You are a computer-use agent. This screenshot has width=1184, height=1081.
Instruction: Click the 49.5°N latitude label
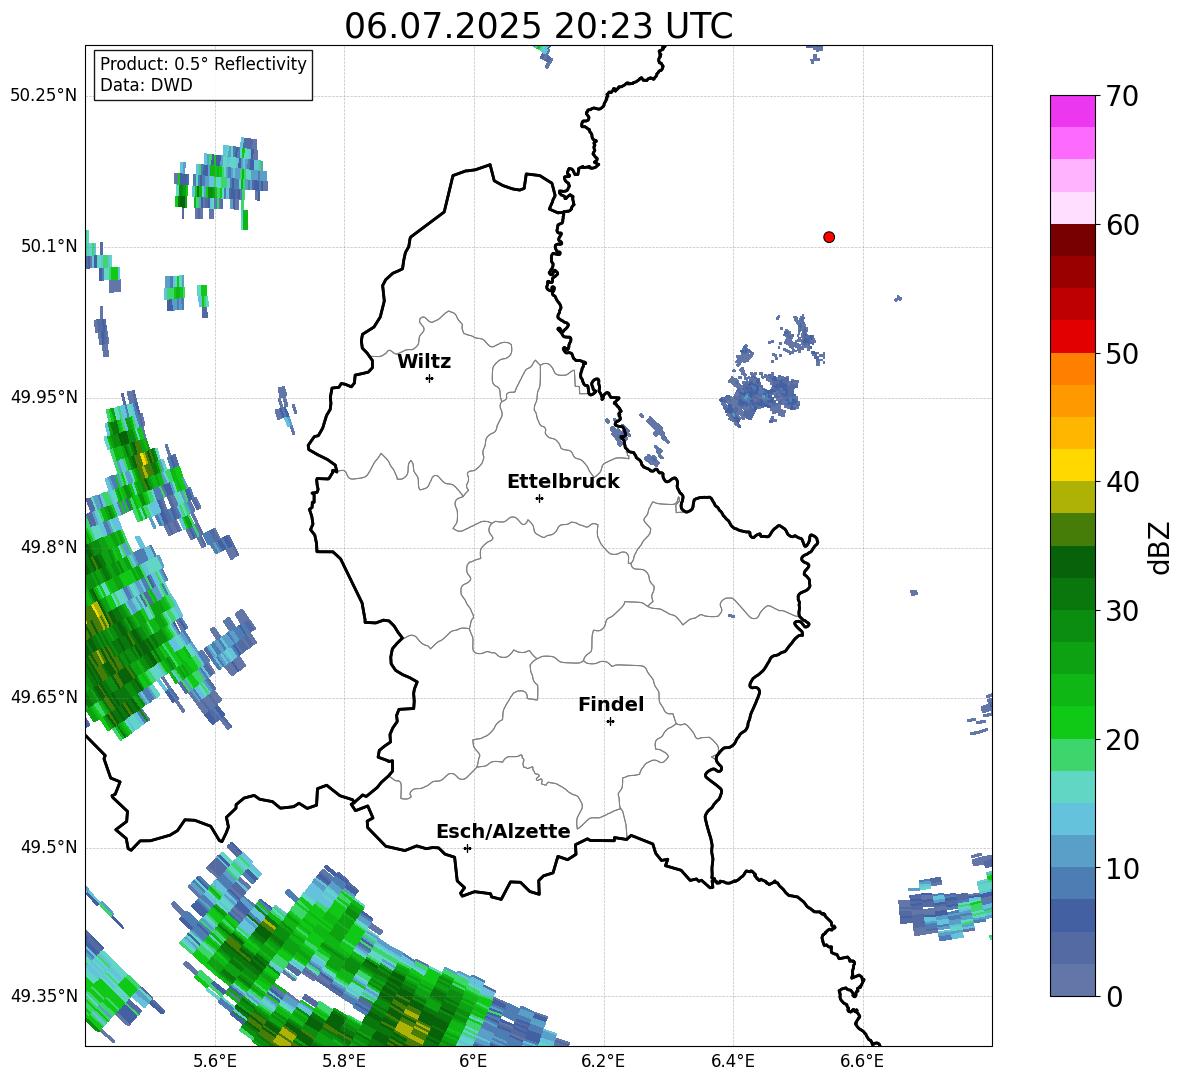point(49,847)
